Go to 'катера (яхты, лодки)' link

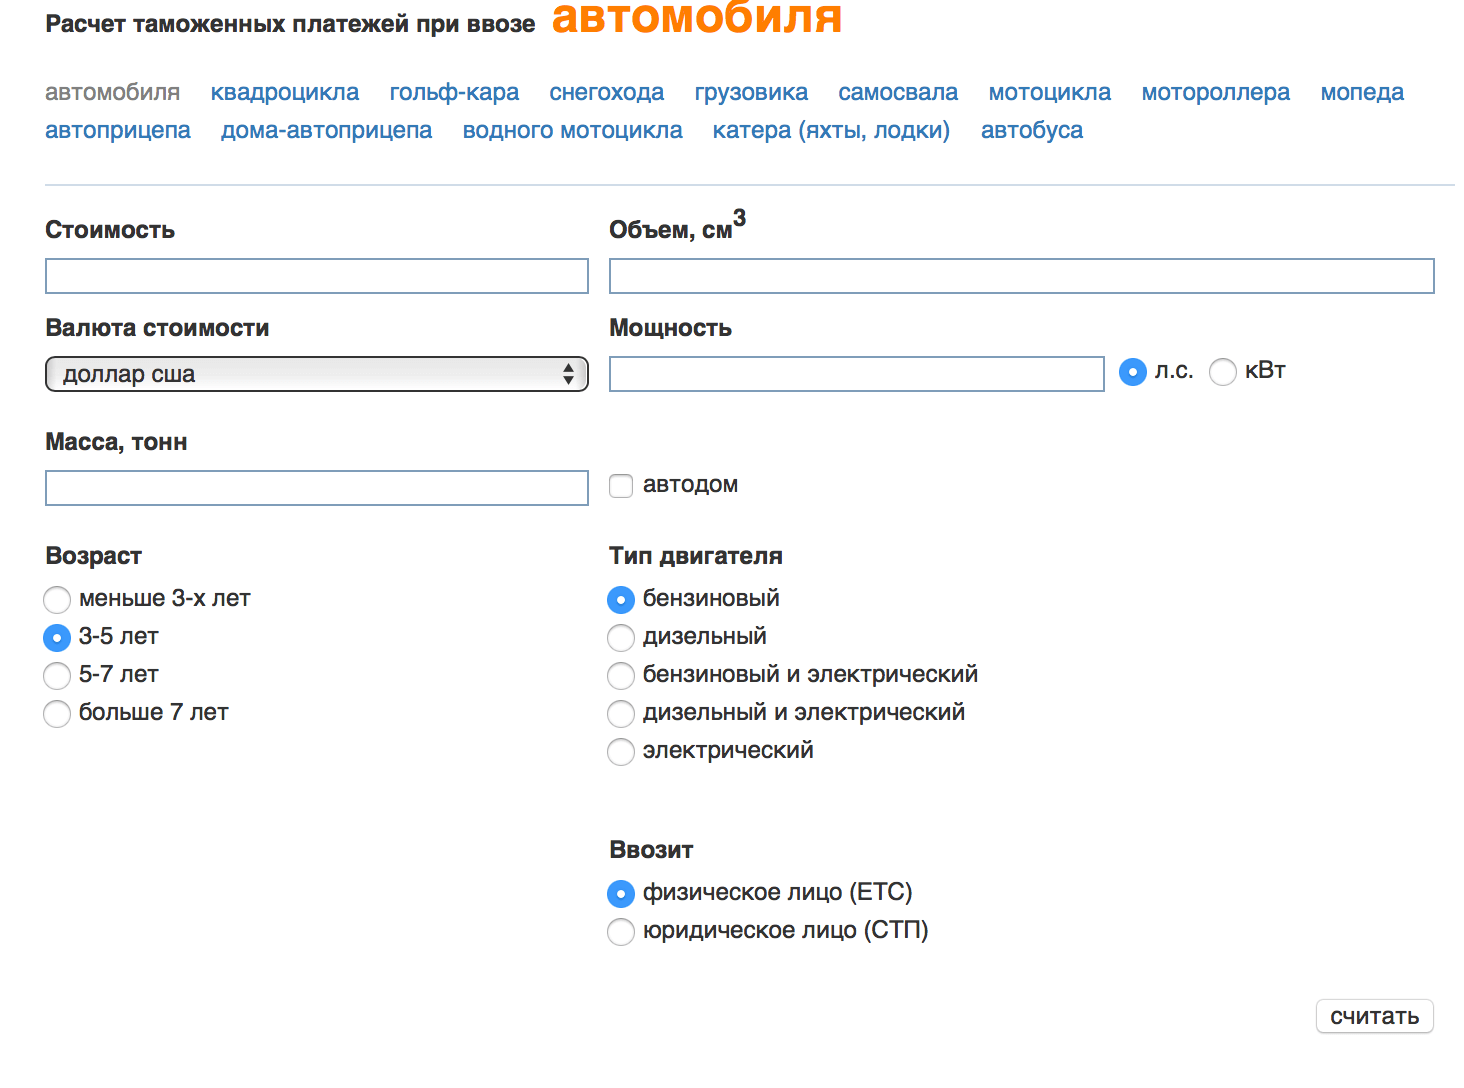coord(831,131)
